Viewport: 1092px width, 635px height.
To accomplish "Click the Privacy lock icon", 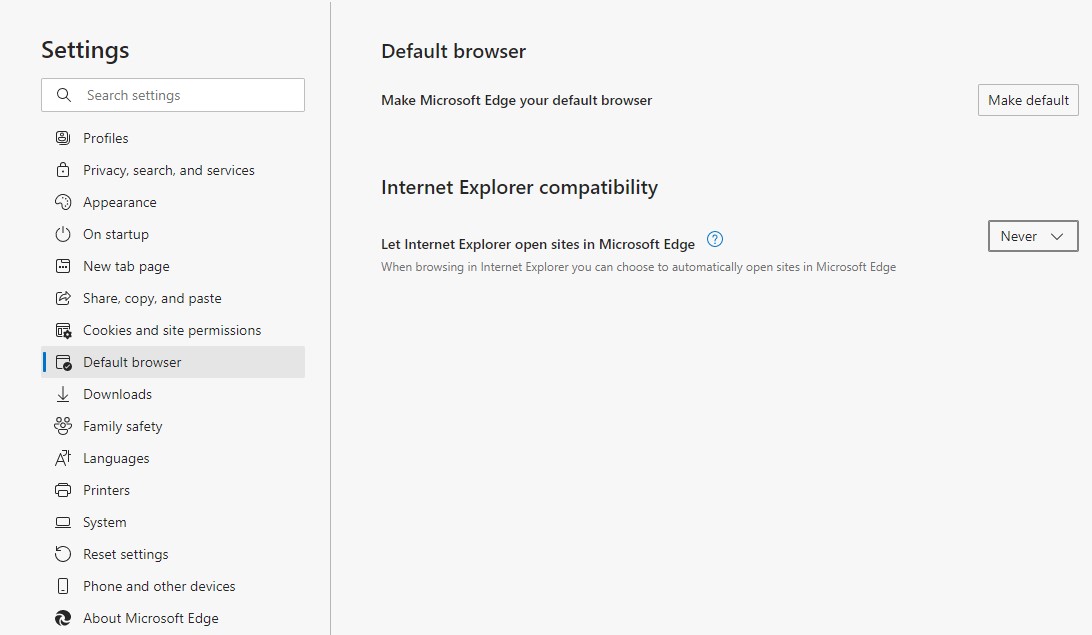I will [63, 170].
